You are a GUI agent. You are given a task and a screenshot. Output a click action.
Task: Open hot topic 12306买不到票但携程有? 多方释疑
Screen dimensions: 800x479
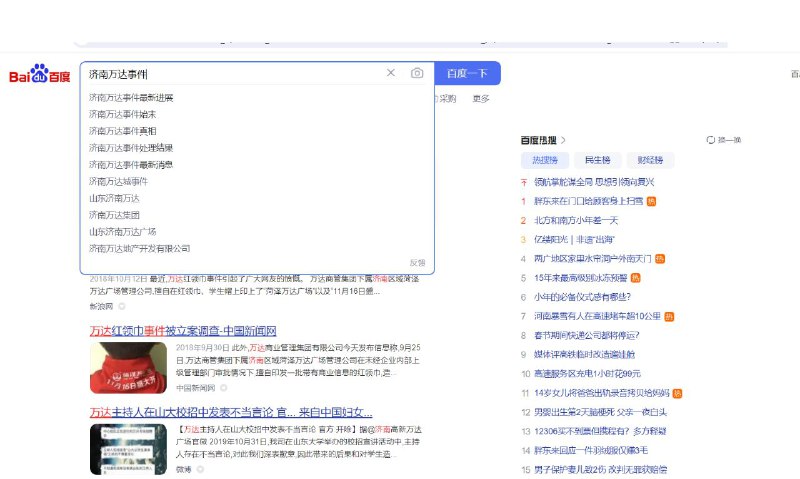coord(600,432)
